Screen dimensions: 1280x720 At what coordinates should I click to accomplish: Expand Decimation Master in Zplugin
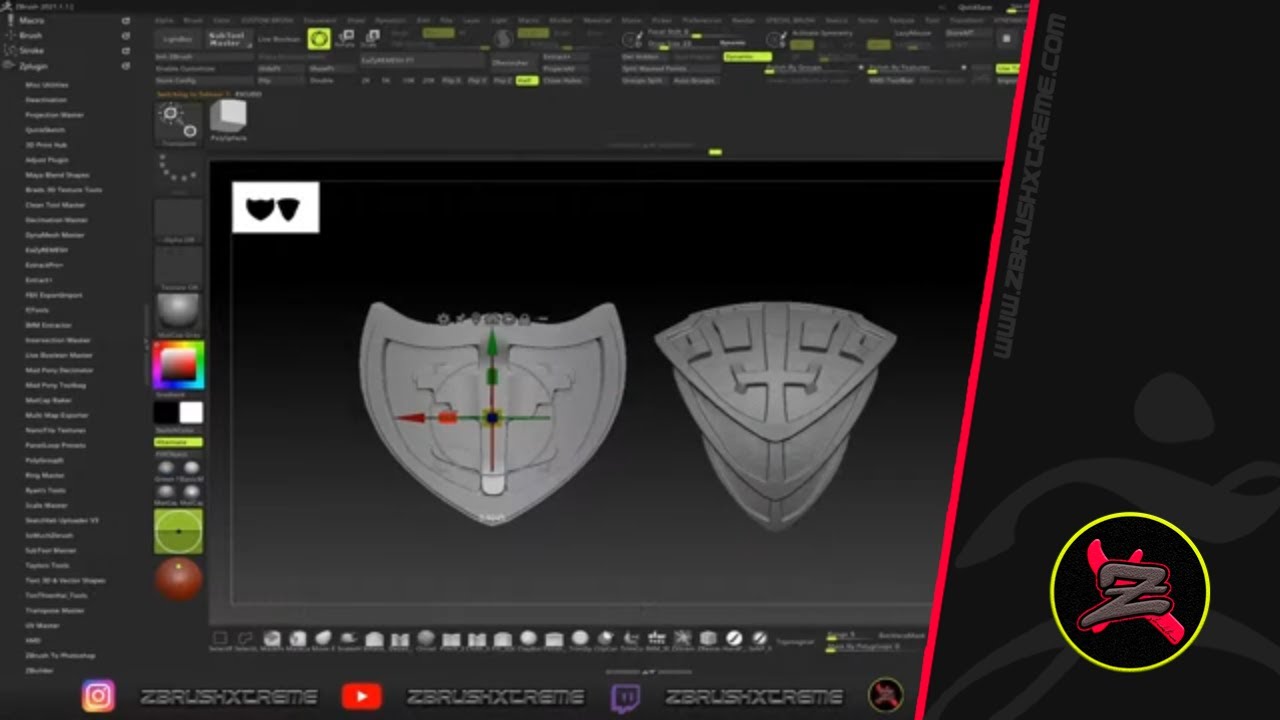click(57, 220)
